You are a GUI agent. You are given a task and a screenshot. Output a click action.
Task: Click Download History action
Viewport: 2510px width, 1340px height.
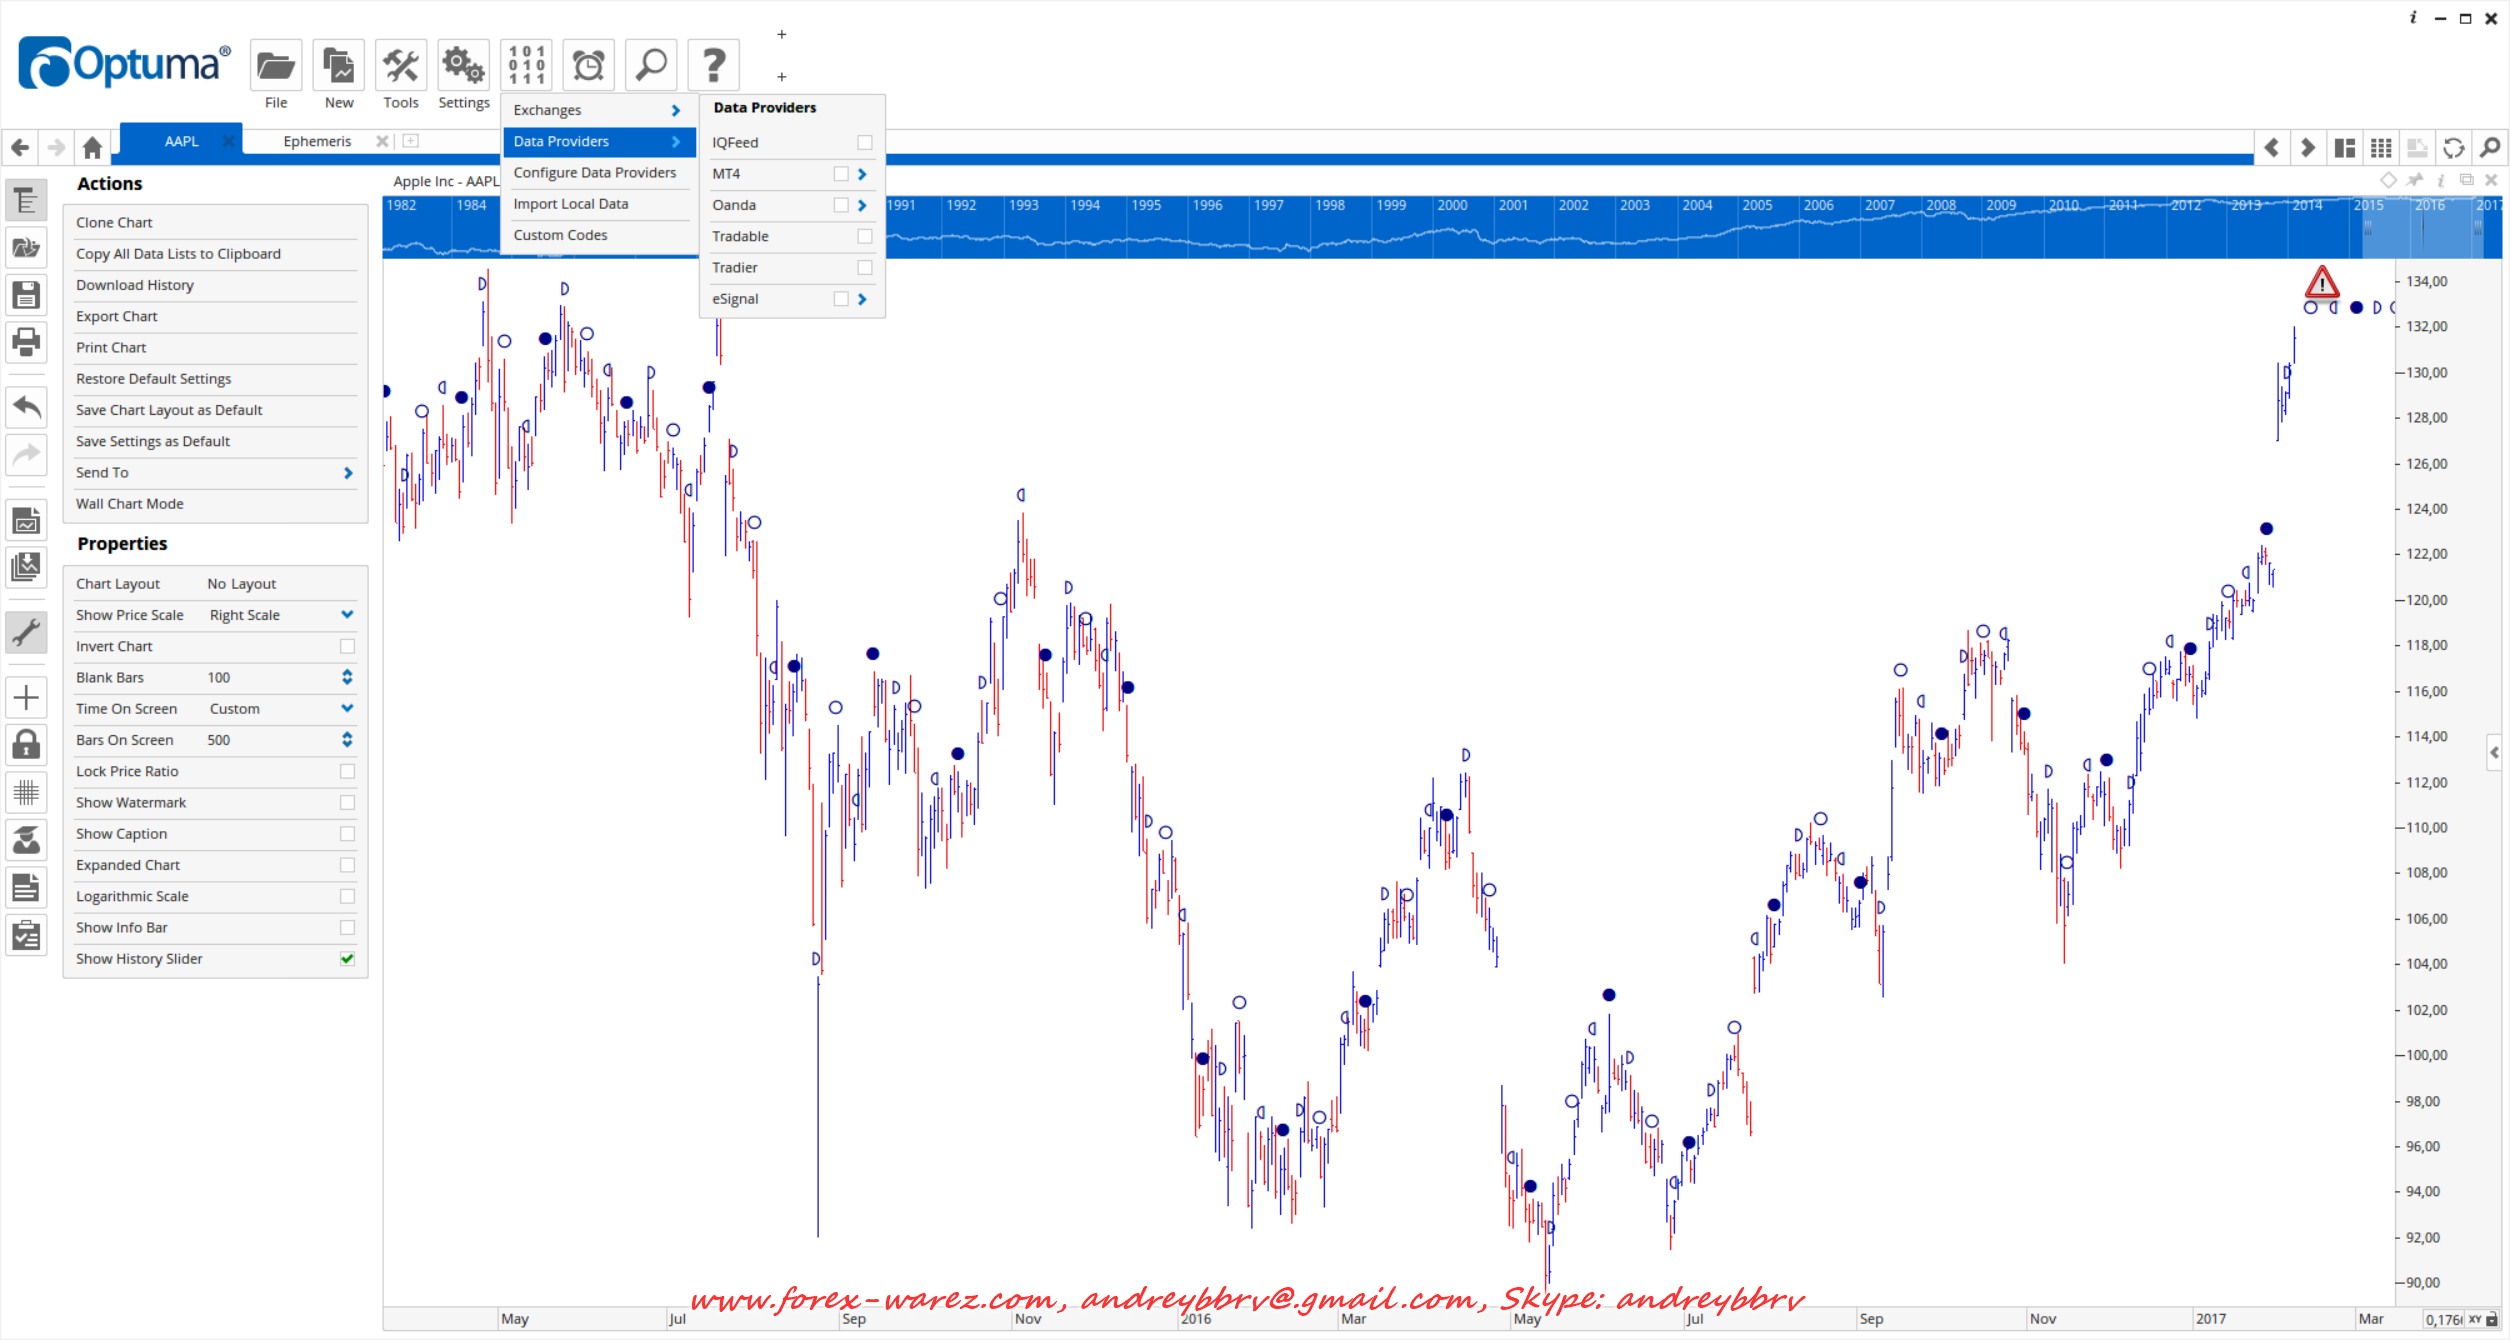pos(135,285)
